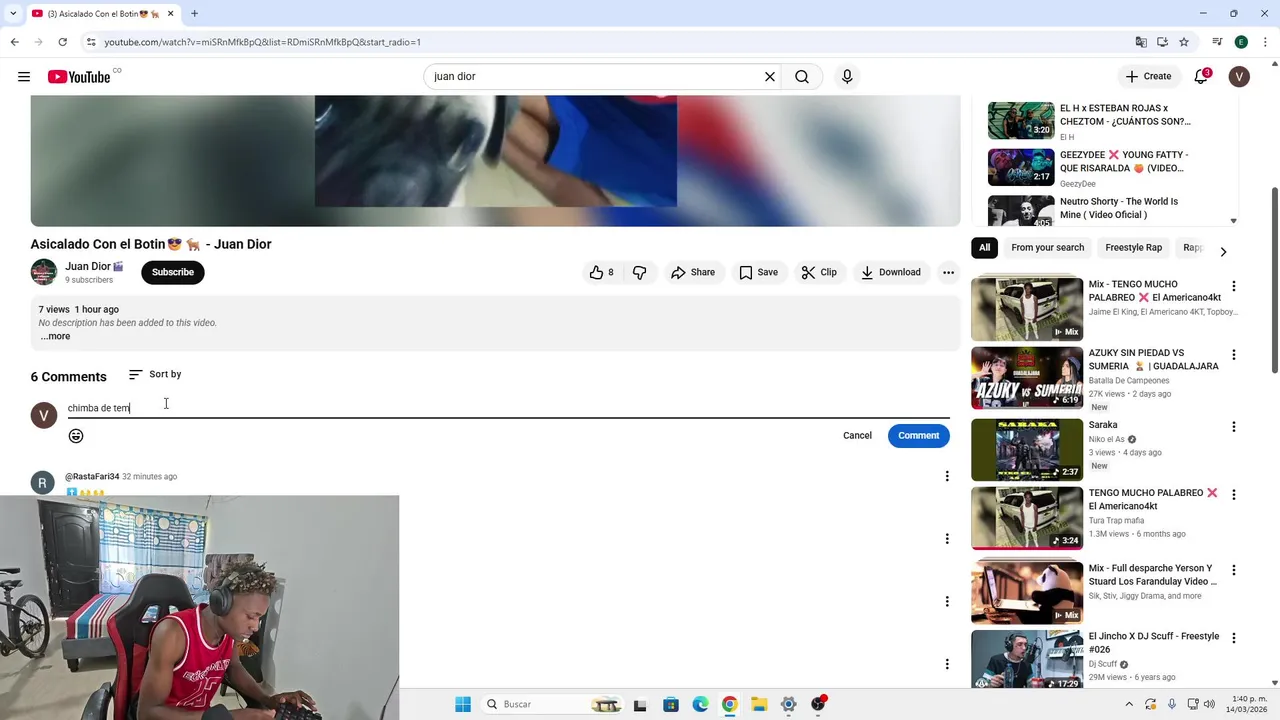Viewport: 1280px width, 720px height.
Task: Open the Saraka video thumbnail
Action: coord(1027,450)
